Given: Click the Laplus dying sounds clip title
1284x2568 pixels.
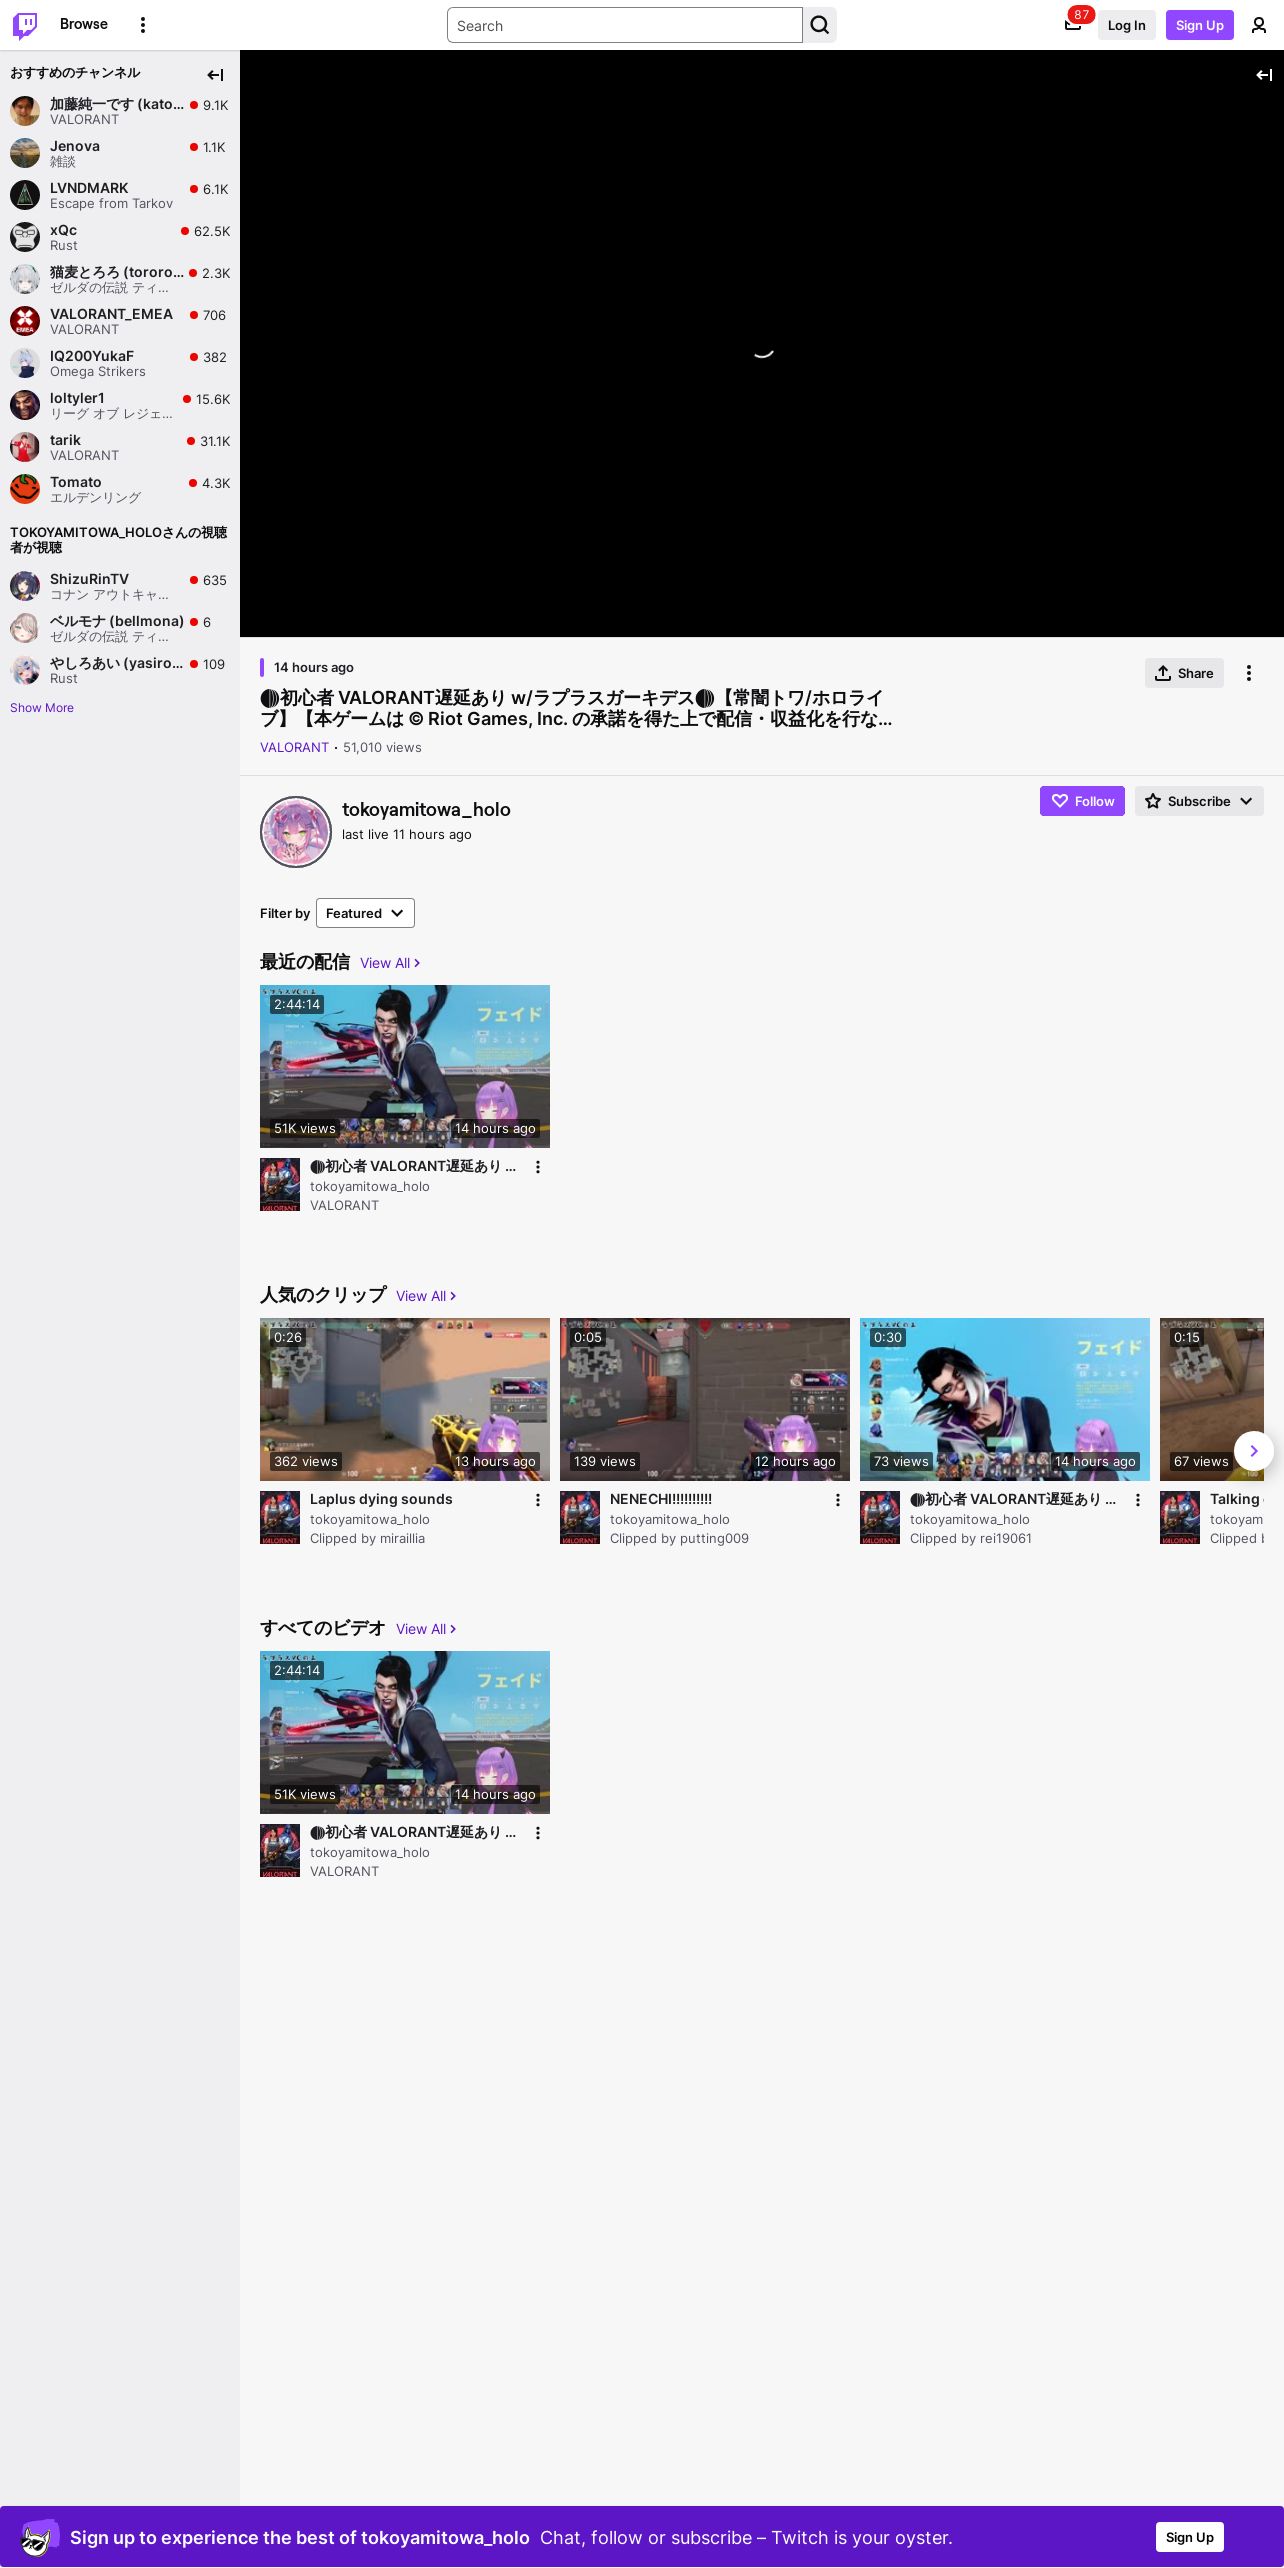Looking at the screenshot, I should coord(381,1499).
